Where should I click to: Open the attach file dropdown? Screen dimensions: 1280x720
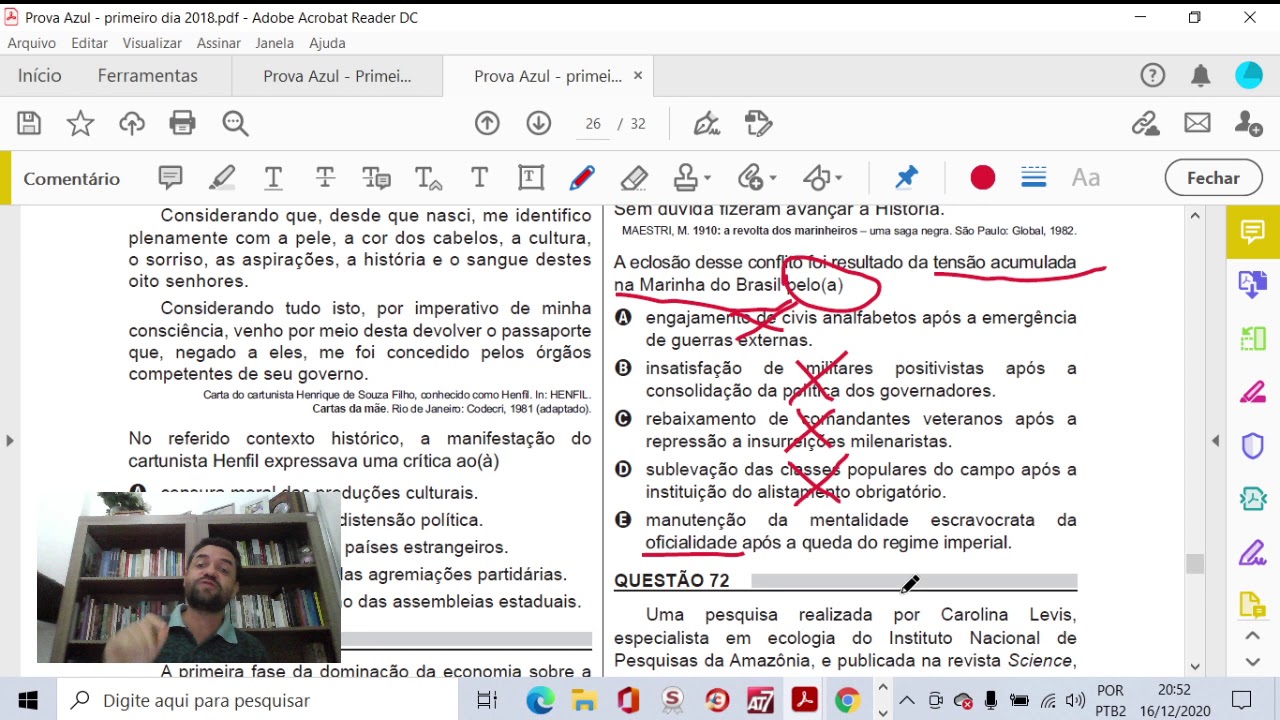tap(757, 178)
